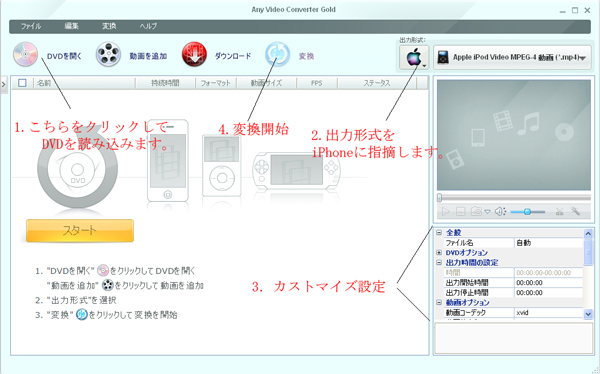Toggle the select-all checkbox in the list header
Screen dimensions: 600x374
[x=22, y=83]
